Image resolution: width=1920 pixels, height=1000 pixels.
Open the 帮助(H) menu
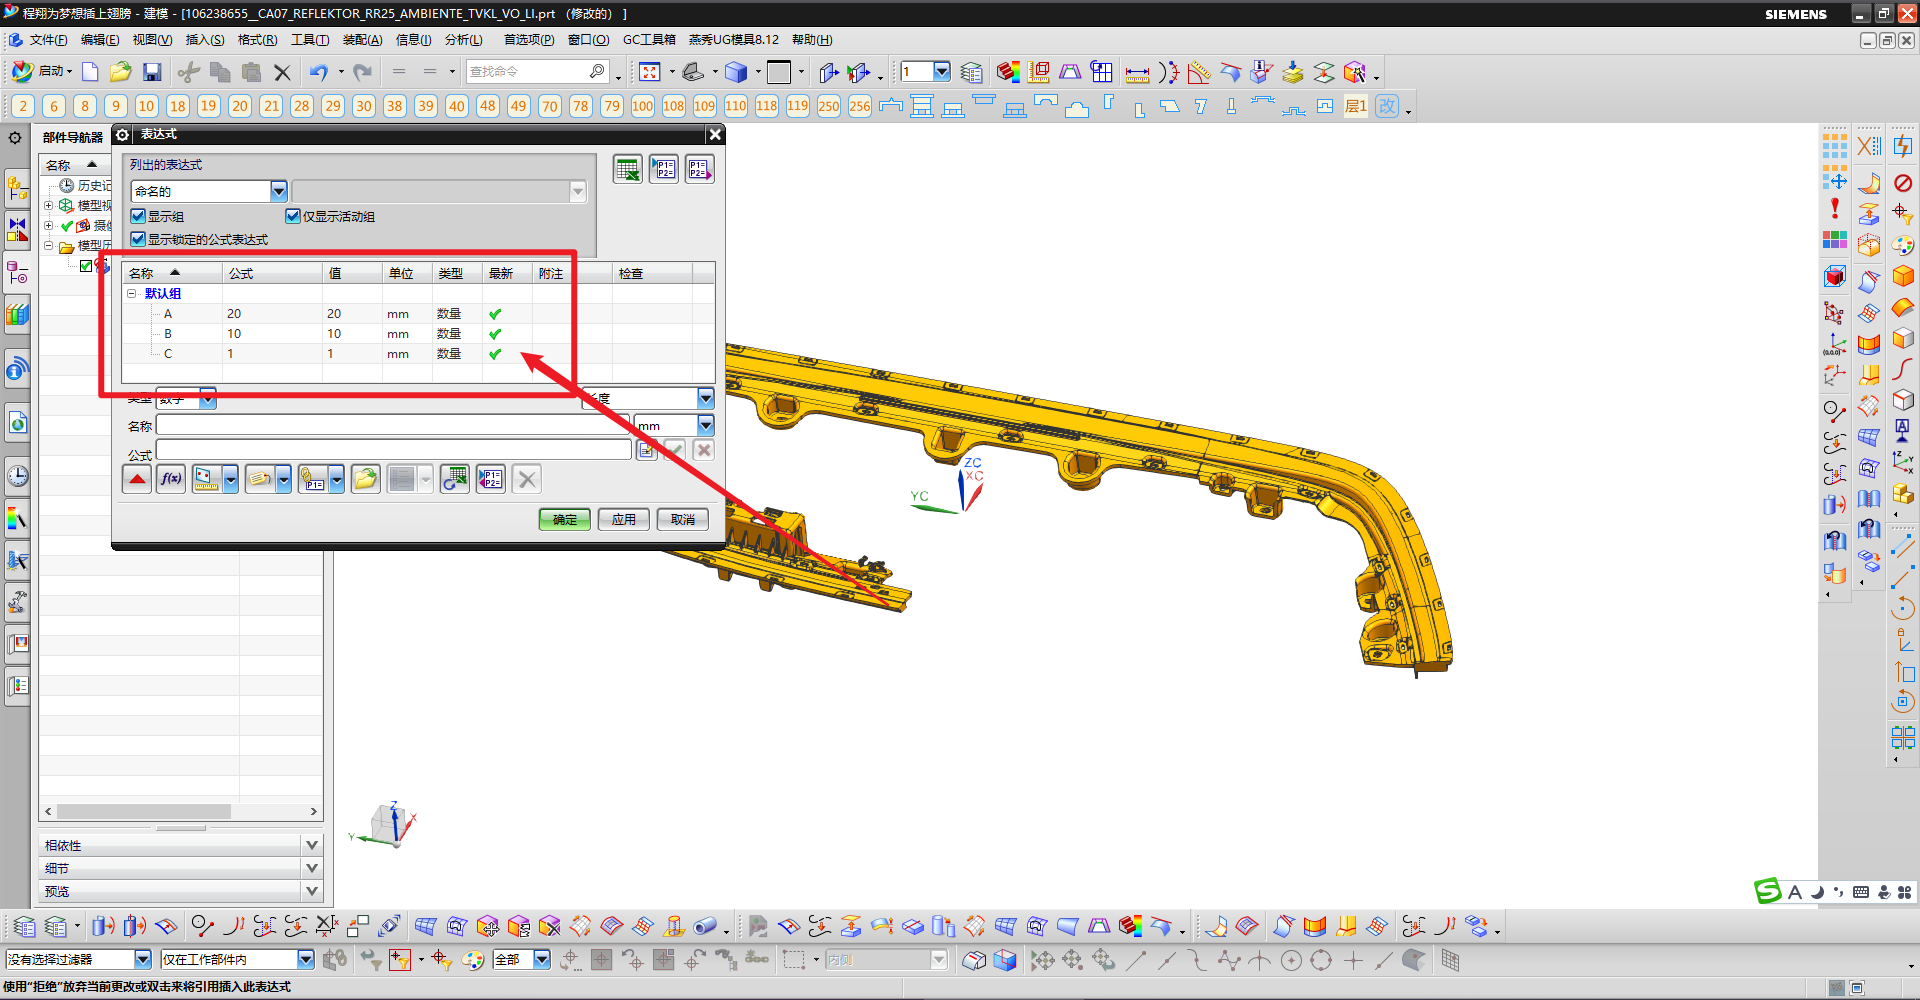pyautogui.click(x=812, y=40)
